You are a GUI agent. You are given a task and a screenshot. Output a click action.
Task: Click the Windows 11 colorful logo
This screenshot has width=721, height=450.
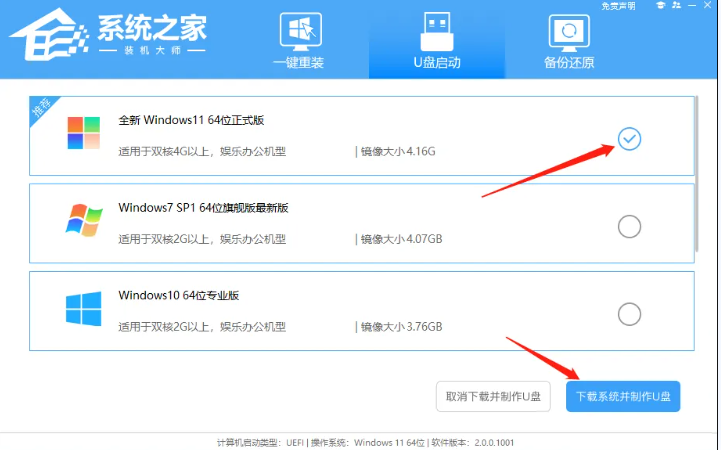[84, 133]
